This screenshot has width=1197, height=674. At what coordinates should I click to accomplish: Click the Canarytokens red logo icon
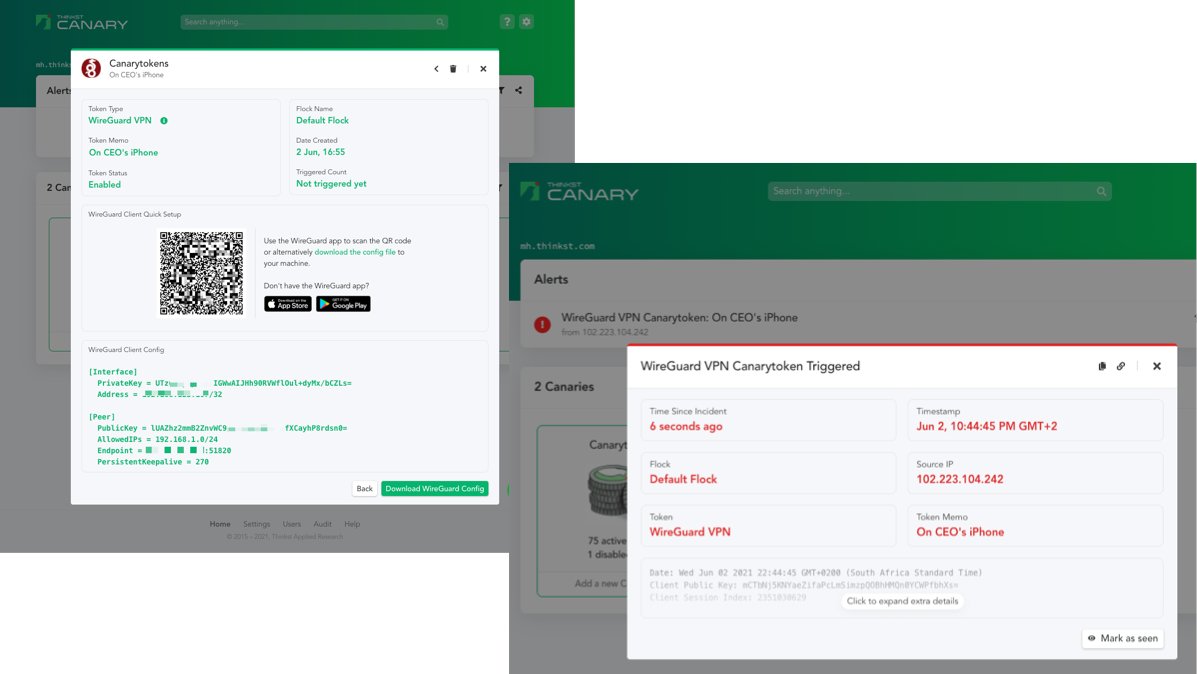tap(91, 69)
